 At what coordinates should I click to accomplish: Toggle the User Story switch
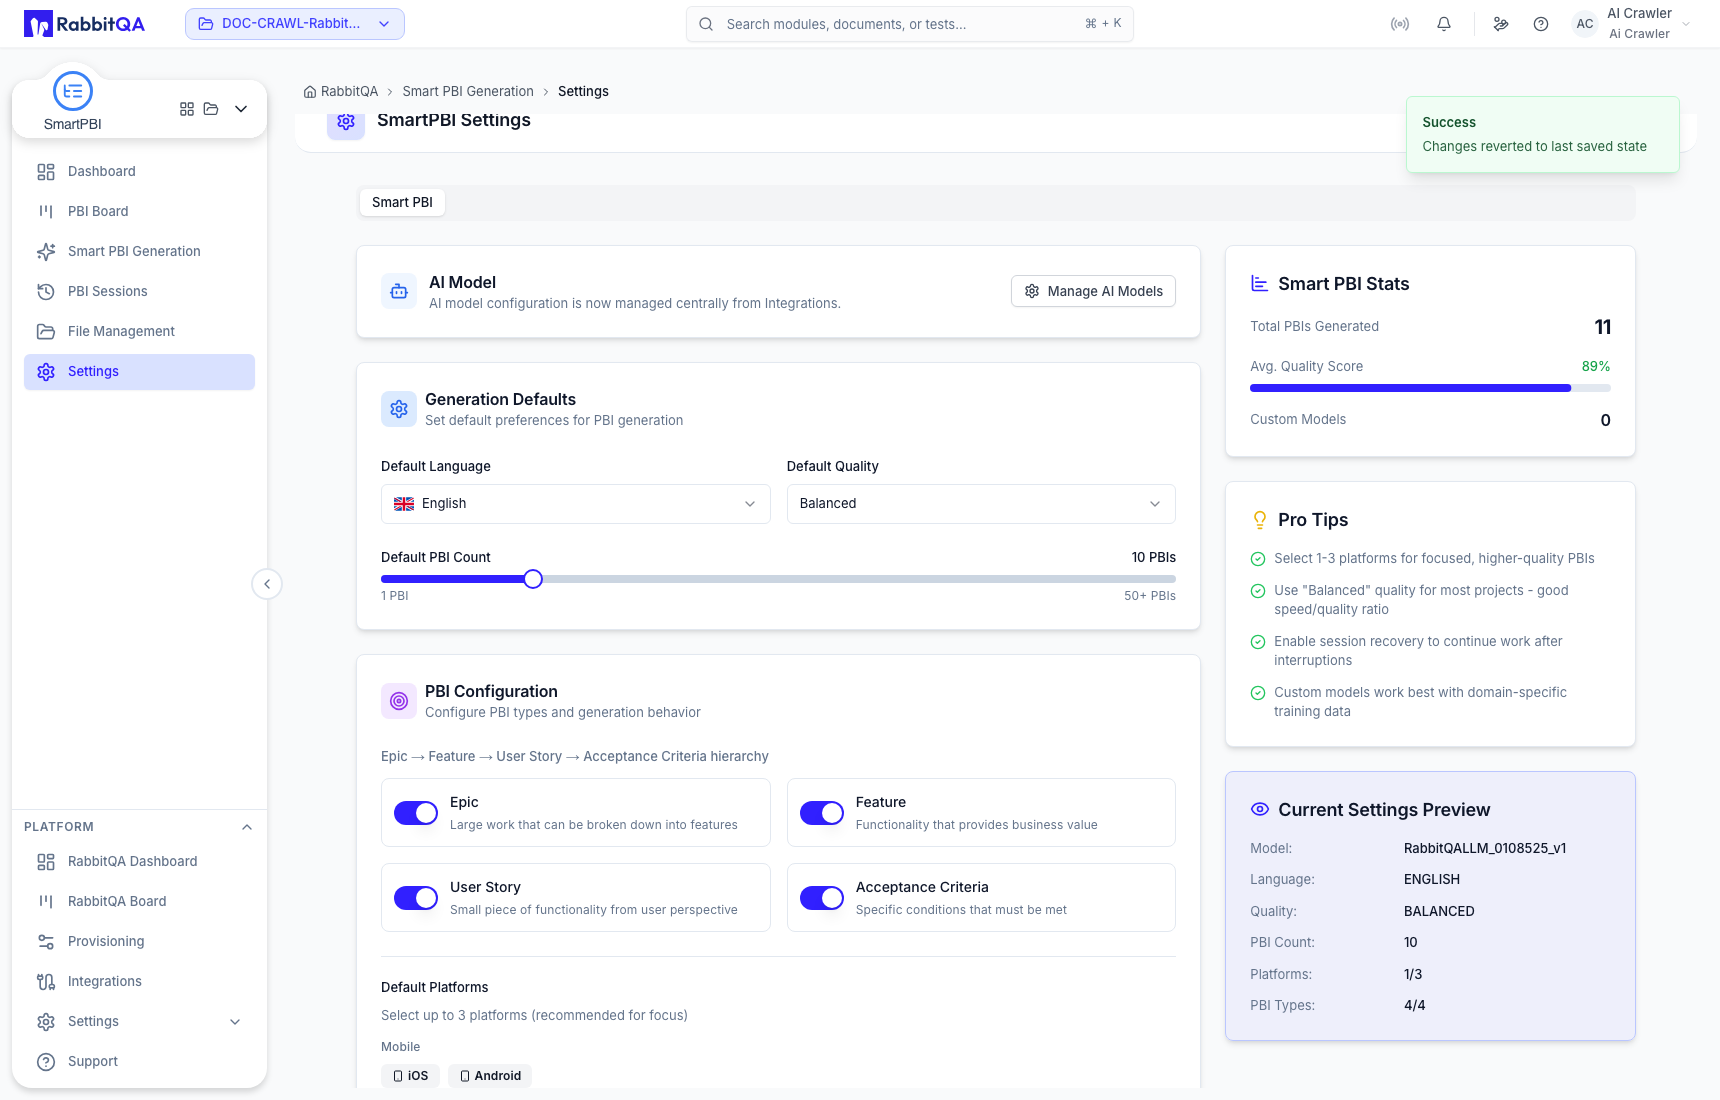click(x=416, y=898)
